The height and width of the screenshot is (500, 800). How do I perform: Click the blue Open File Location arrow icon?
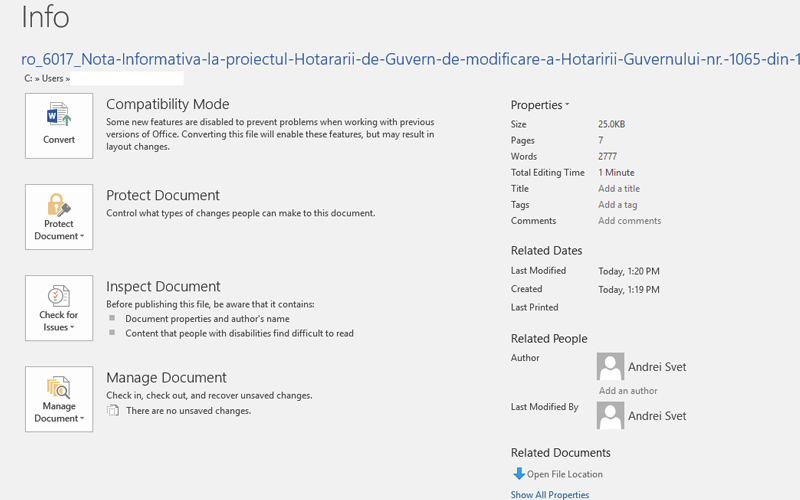point(518,474)
